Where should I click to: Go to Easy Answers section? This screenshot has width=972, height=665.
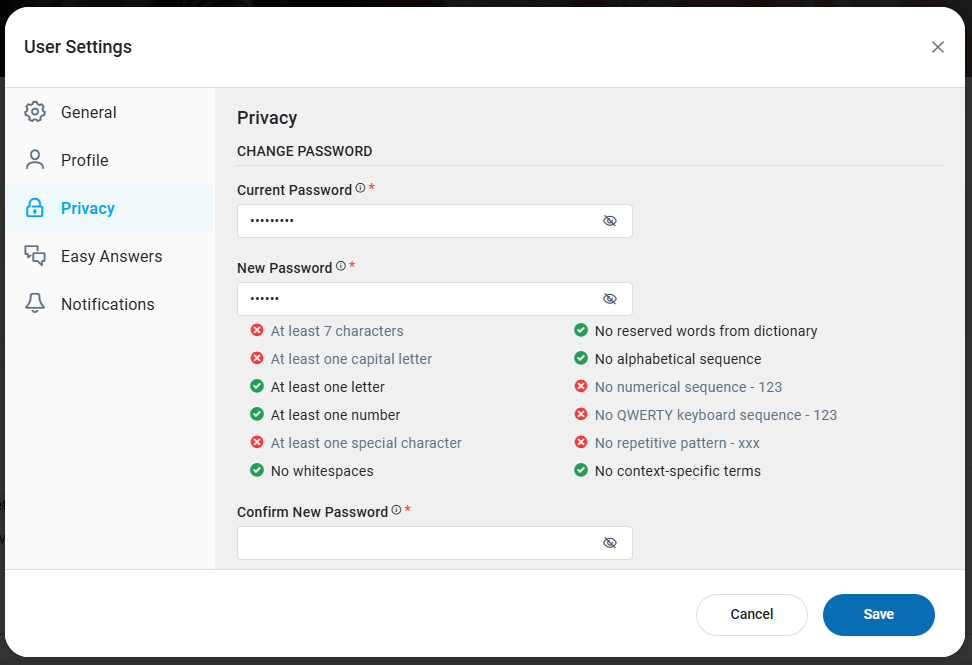point(111,256)
